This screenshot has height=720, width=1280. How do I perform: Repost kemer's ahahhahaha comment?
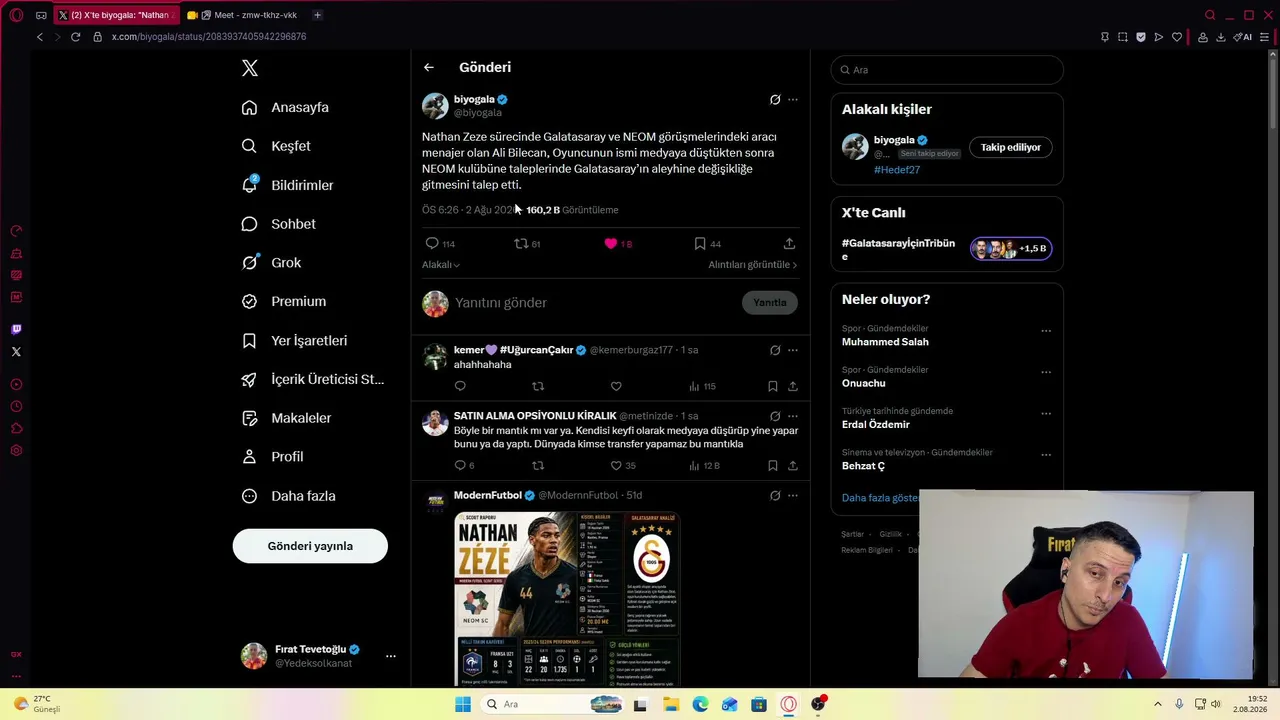pyautogui.click(x=538, y=386)
